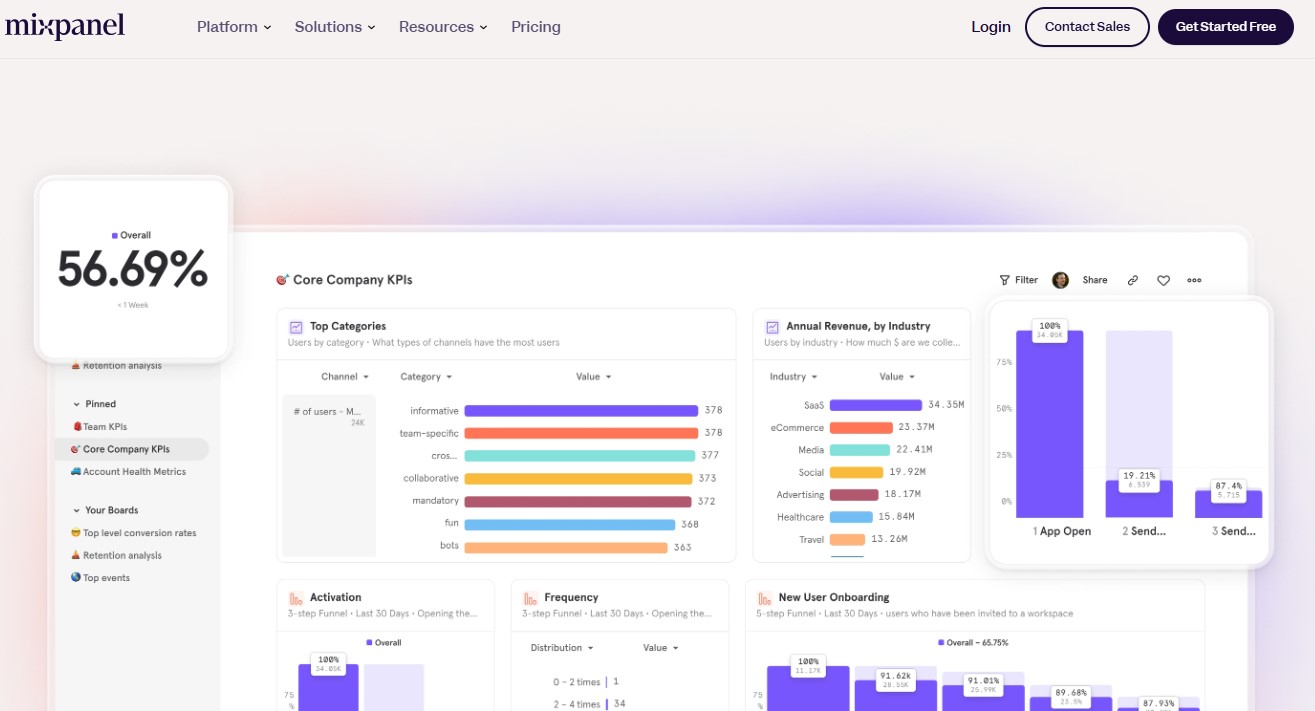1315x711 pixels.
Task: Open the Category column dropdown
Action: [x=426, y=377]
